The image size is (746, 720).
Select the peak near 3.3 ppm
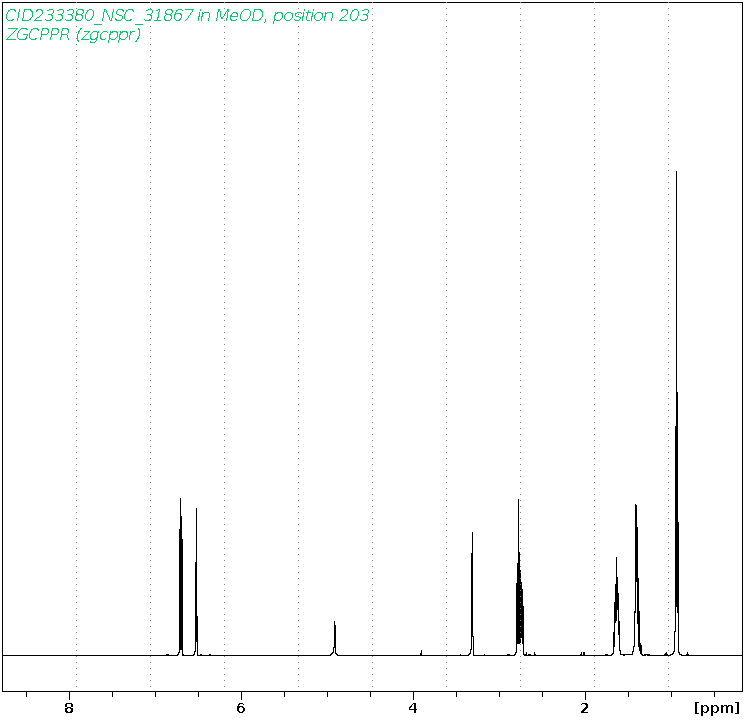tap(472, 593)
